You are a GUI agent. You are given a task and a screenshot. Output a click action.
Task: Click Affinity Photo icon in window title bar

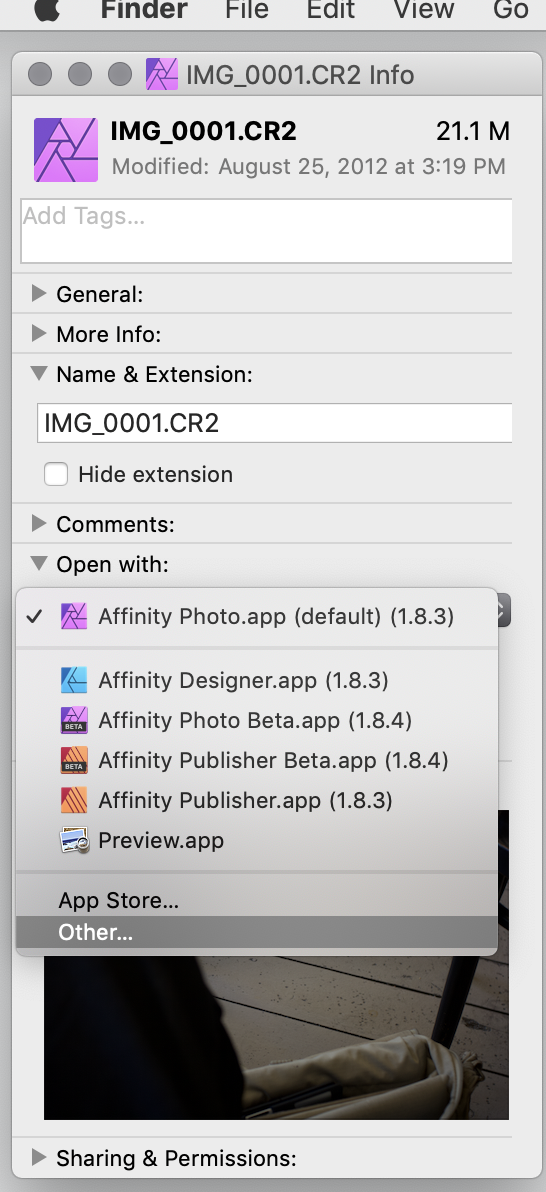click(x=162, y=74)
